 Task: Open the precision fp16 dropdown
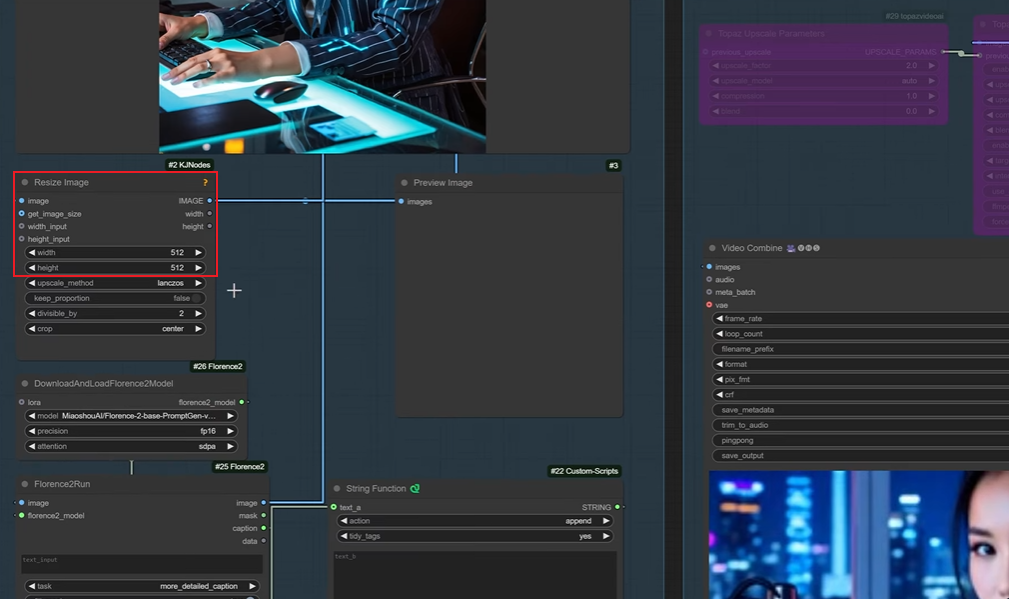pyautogui.click(x=131, y=431)
